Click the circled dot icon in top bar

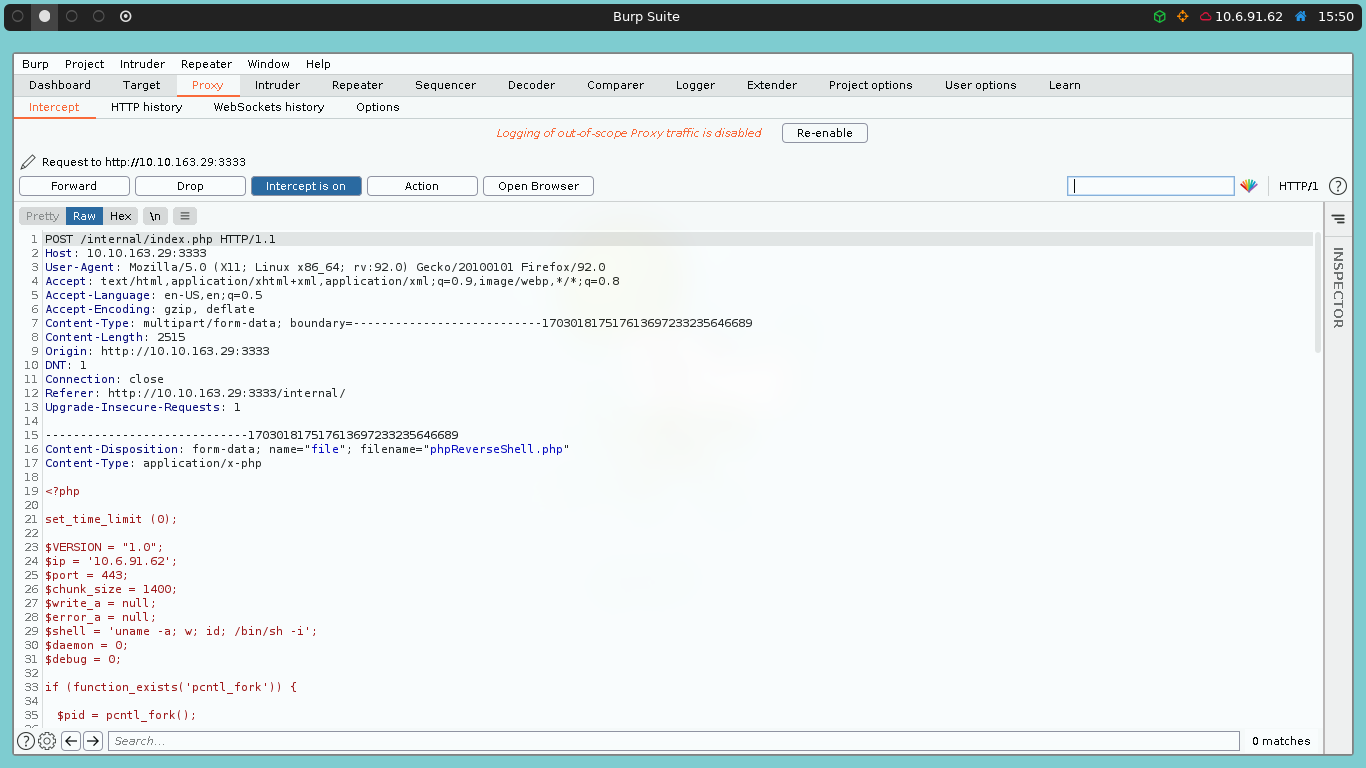(125, 17)
